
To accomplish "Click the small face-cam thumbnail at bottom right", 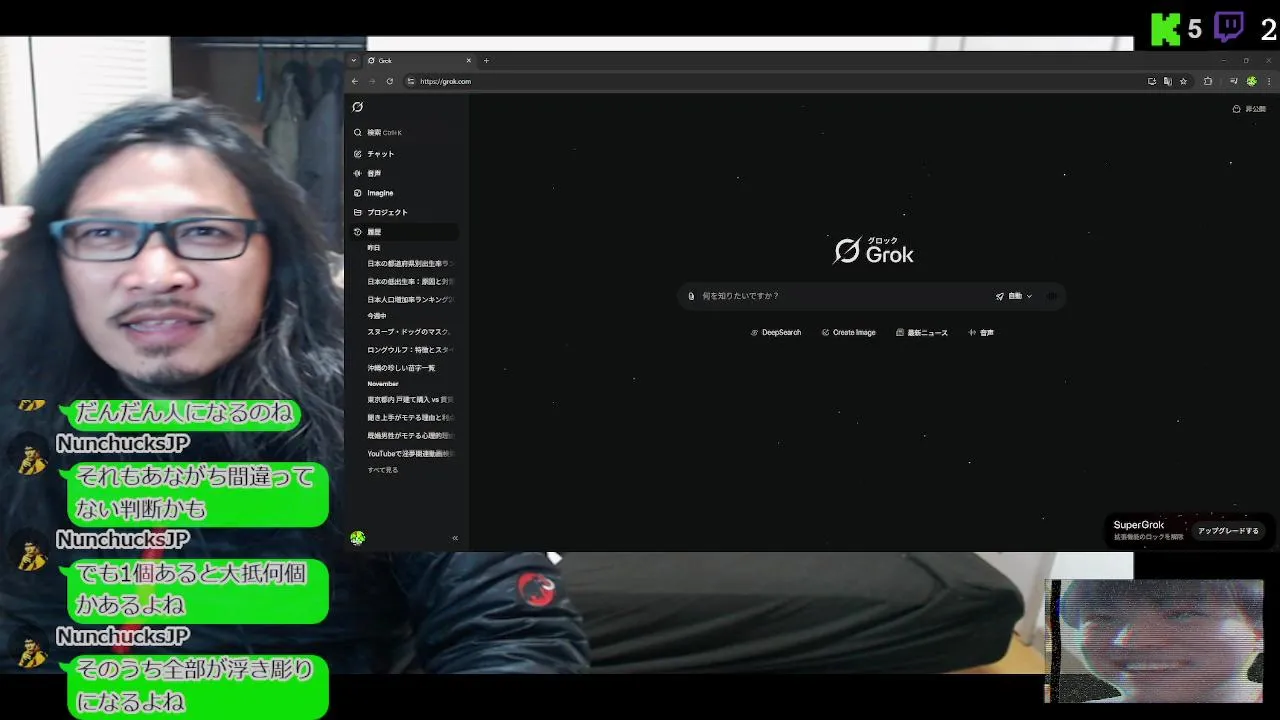I will point(1154,641).
